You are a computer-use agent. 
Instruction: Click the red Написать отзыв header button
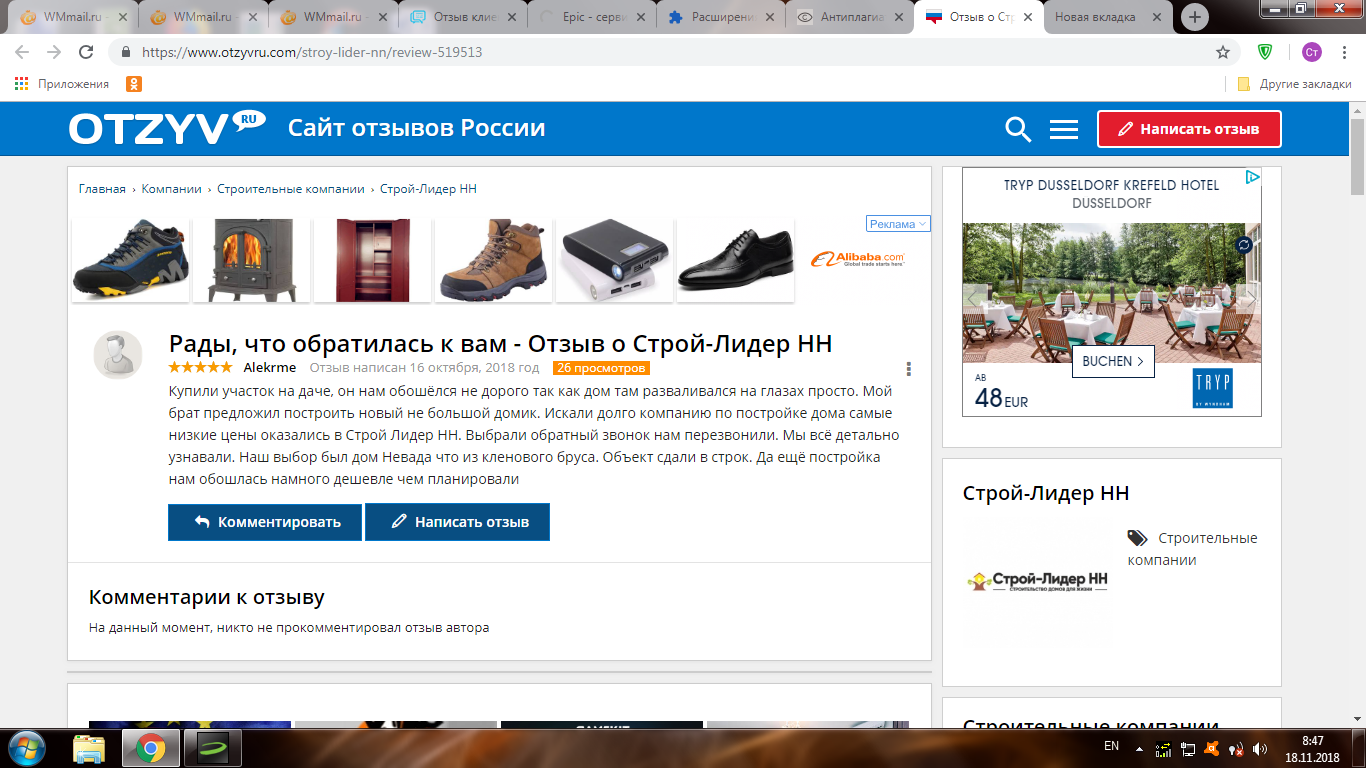click(x=1189, y=129)
